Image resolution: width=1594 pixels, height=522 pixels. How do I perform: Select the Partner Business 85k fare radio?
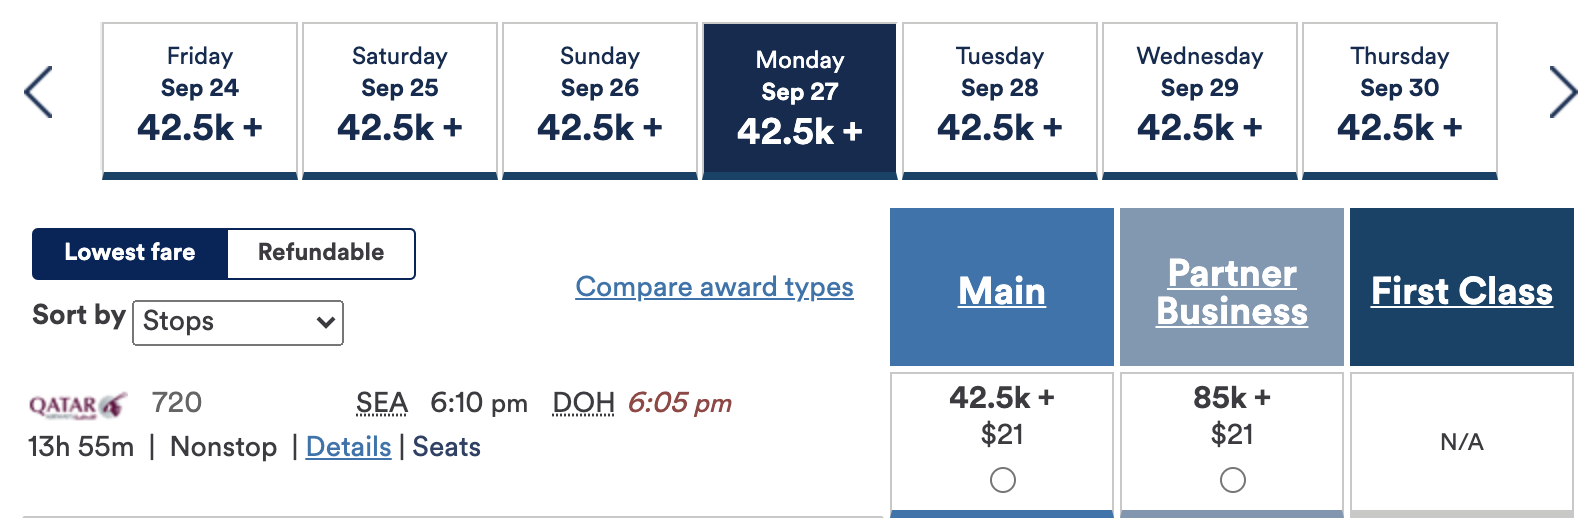(1232, 481)
